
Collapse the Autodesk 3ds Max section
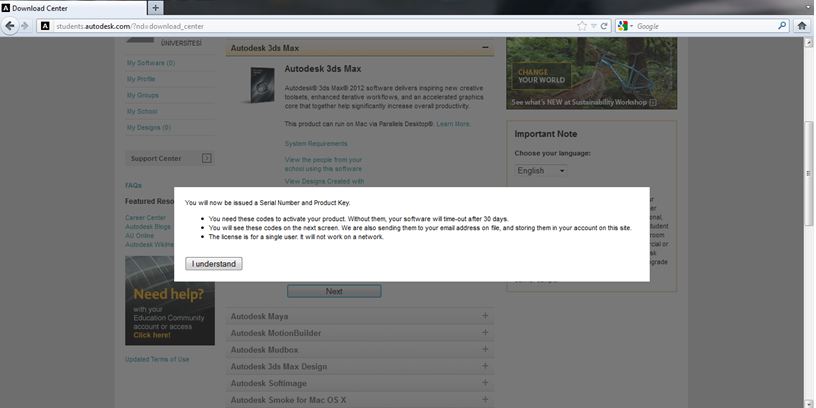click(485, 47)
